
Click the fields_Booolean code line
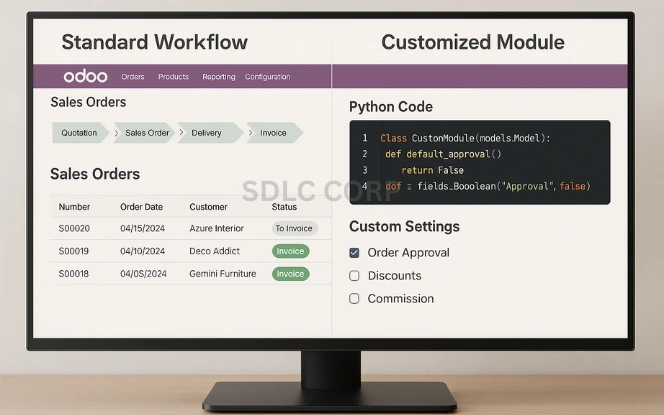click(488, 186)
